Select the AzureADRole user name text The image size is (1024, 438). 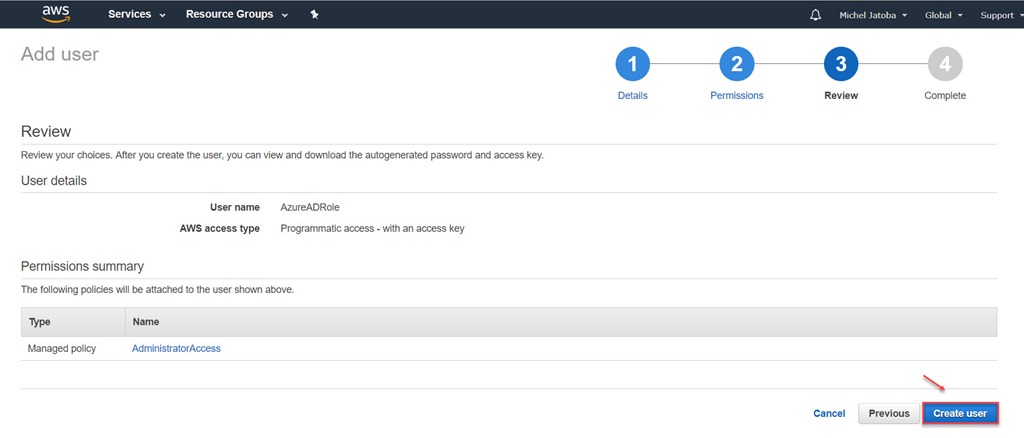tap(310, 207)
